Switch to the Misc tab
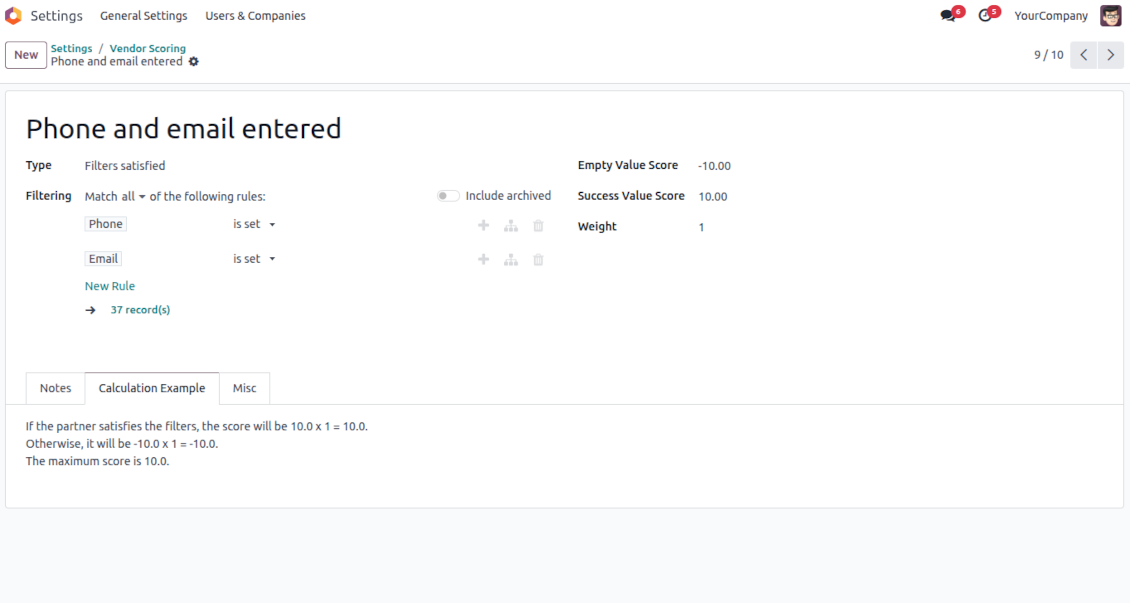The width and height of the screenshot is (1130, 603). [244, 388]
